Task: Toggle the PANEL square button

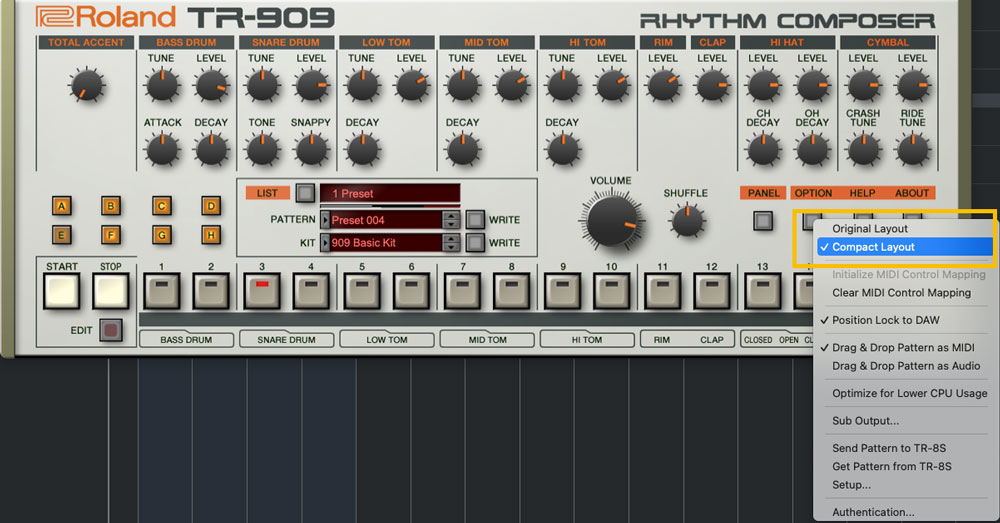Action: tap(763, 221)
